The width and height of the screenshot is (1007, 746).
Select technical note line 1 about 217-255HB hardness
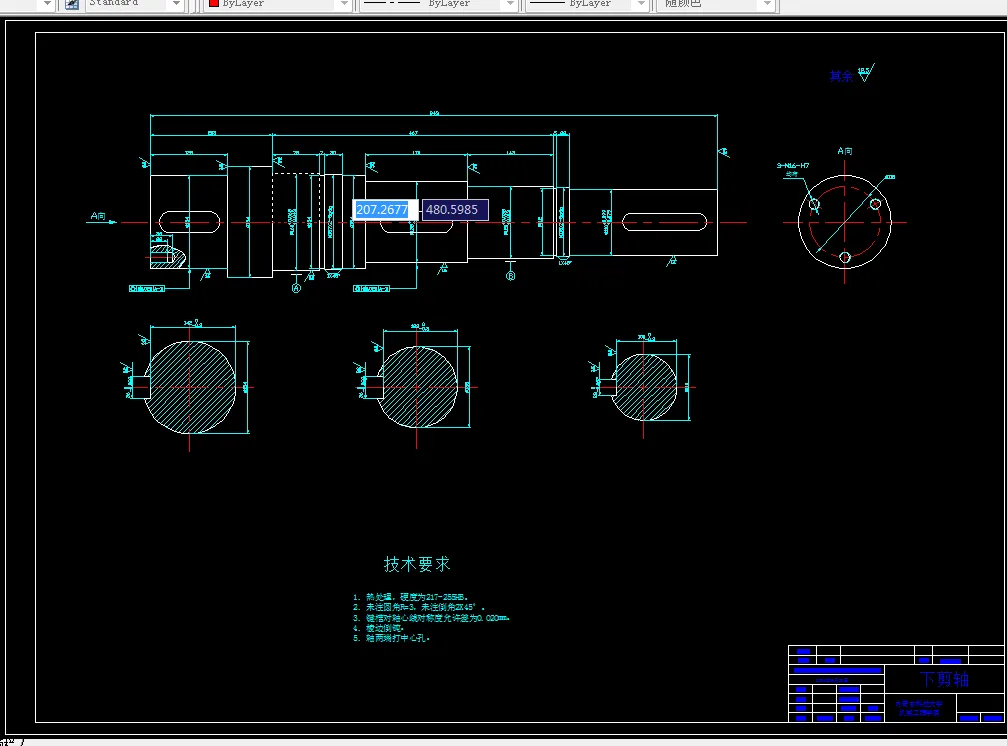(410, 597)
